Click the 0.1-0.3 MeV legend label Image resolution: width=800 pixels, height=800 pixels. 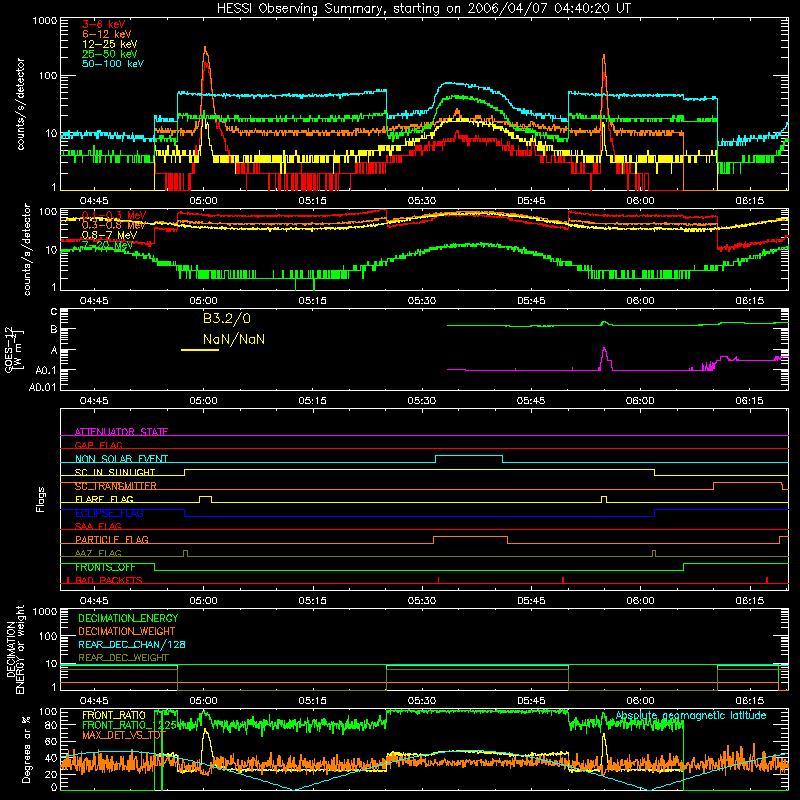114,216
